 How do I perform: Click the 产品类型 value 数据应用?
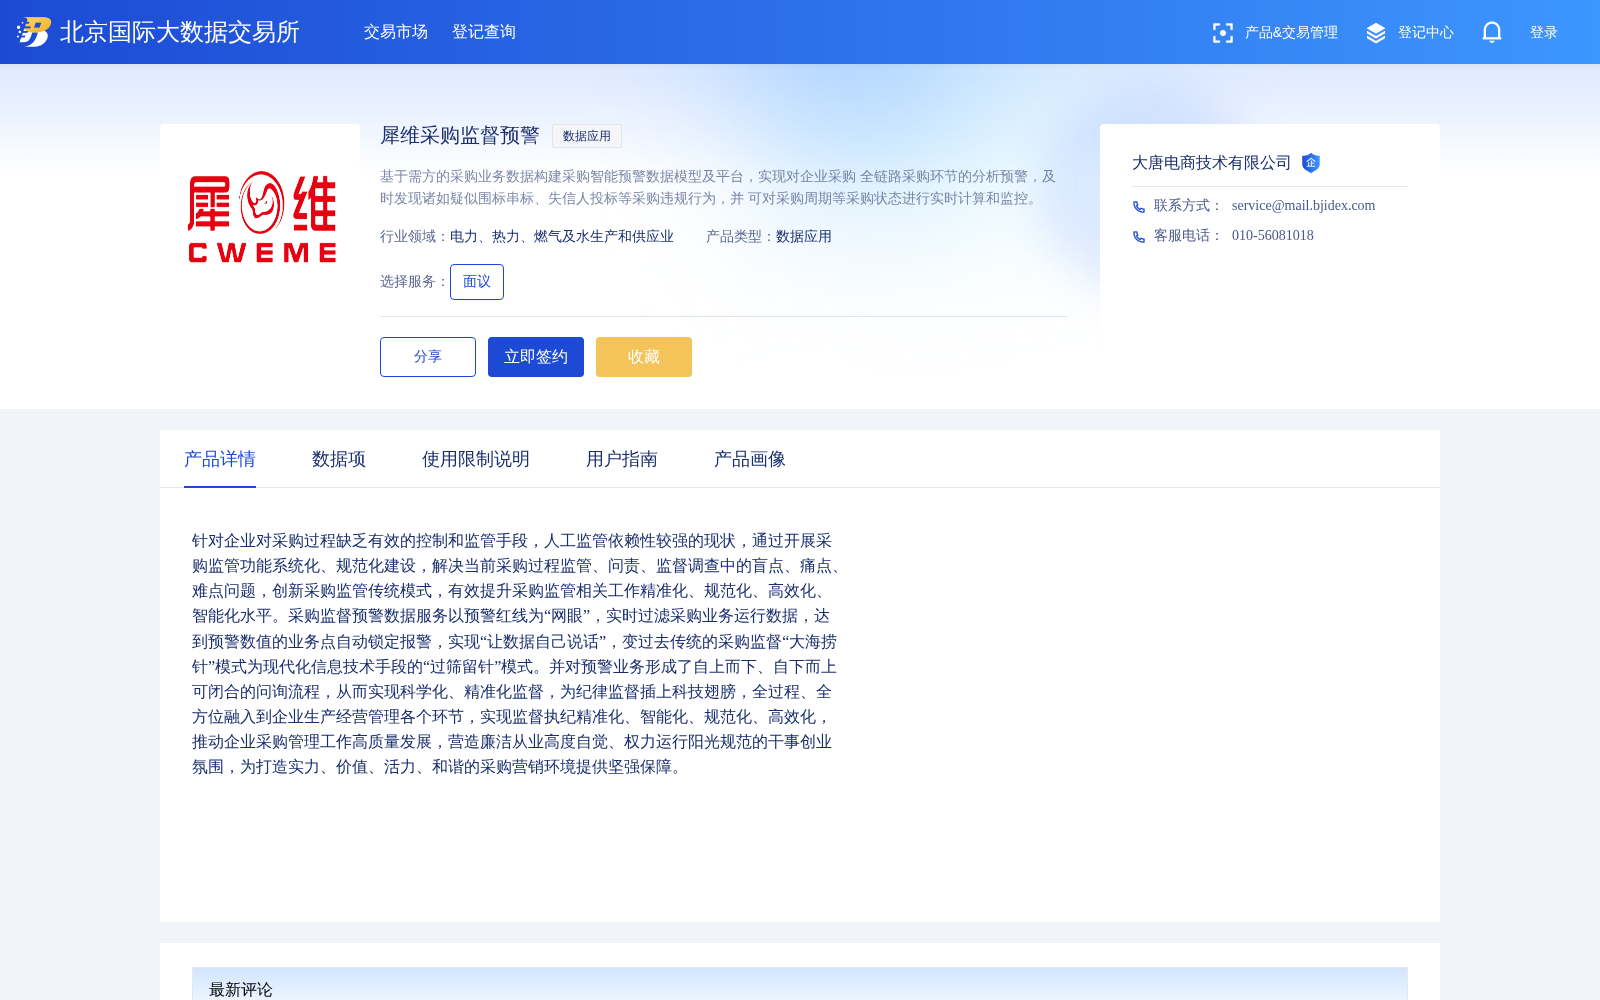[804, 237]
